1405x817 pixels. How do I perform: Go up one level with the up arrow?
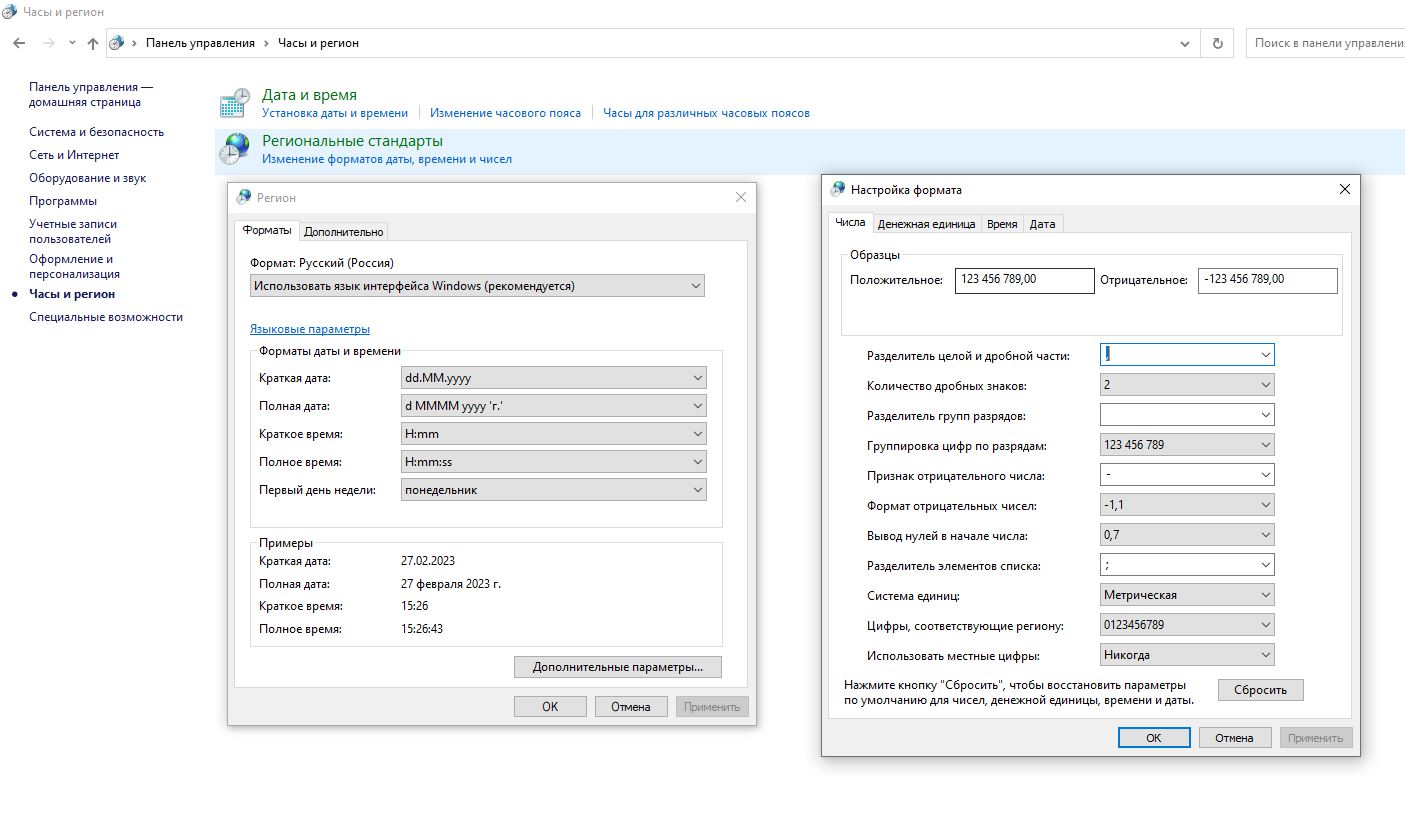93,43
